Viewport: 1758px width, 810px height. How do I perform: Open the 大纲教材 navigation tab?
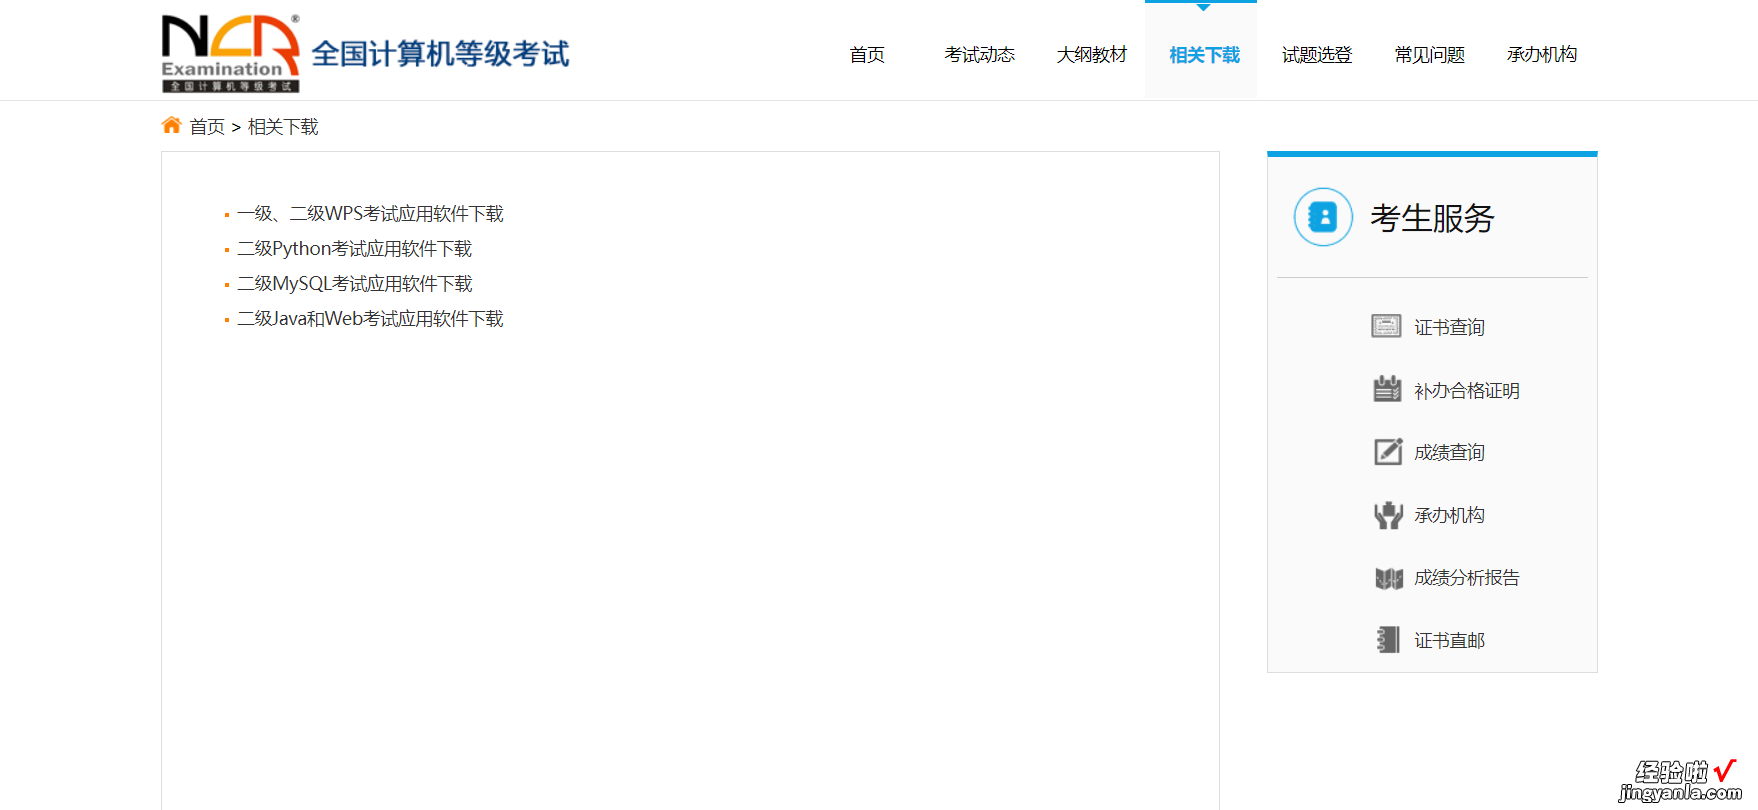click(x=1092, y=55)
